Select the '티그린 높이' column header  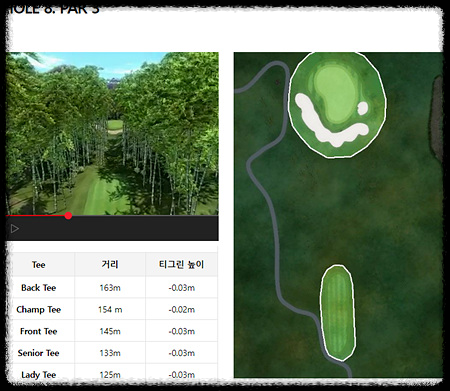pyautogui.click(x=181, y=265)
